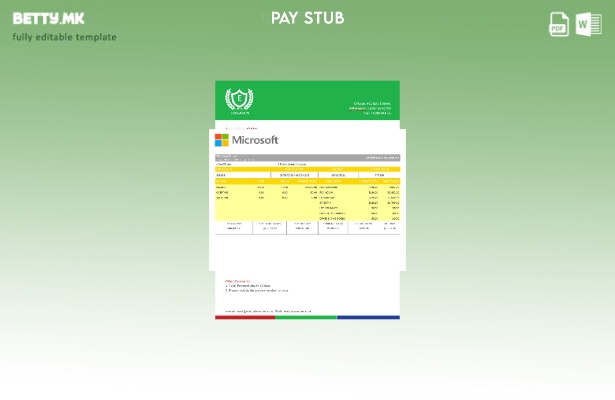
Task: Click the company address in green header
Action: [376, 107]
